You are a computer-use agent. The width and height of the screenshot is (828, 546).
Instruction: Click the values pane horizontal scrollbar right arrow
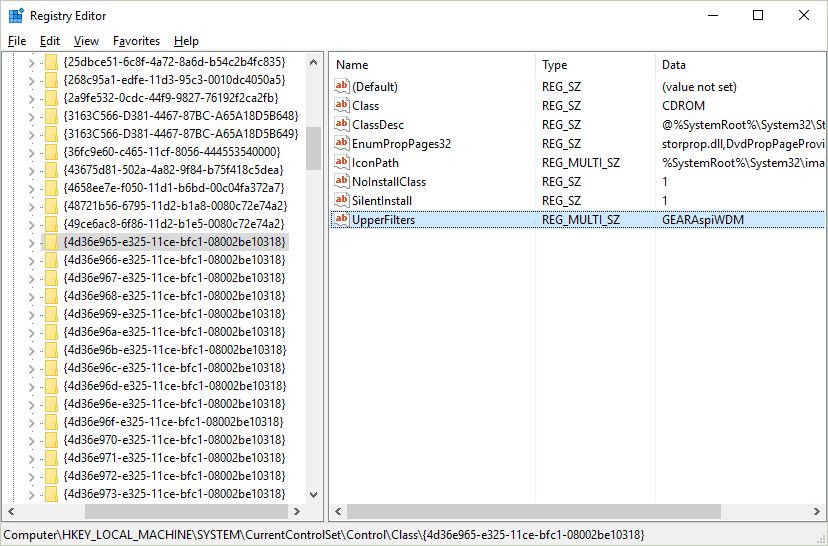click(x=819, y=512)
